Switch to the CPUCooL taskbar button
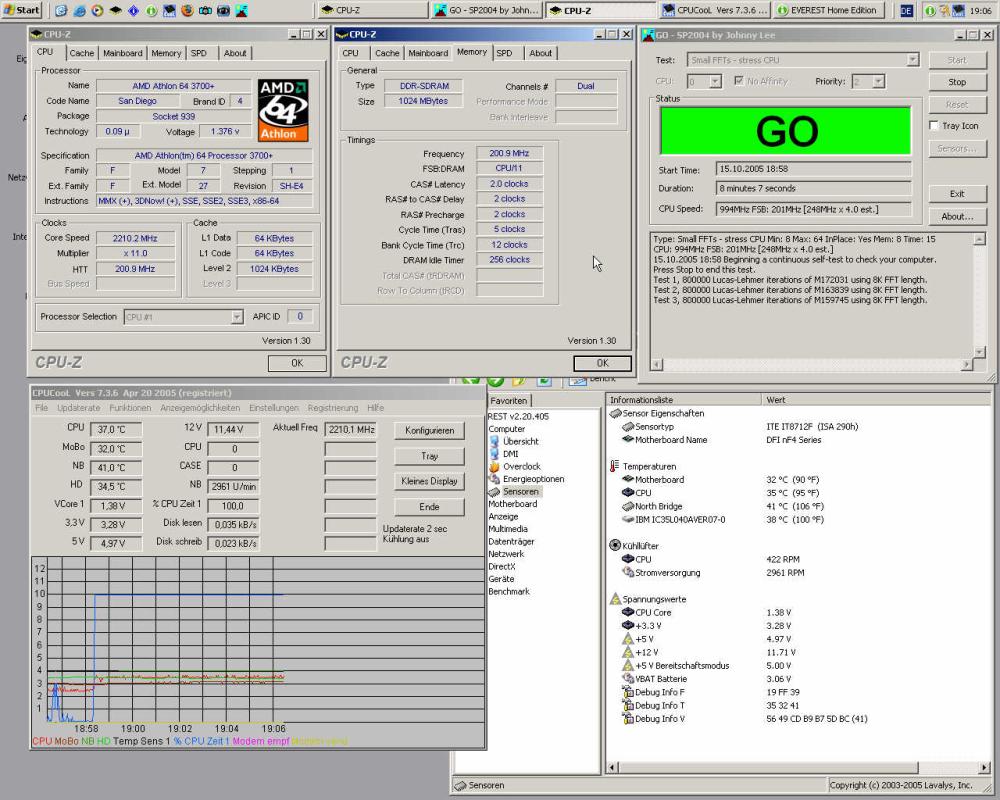Viewport: 1000px width, 800px height. 715,10
